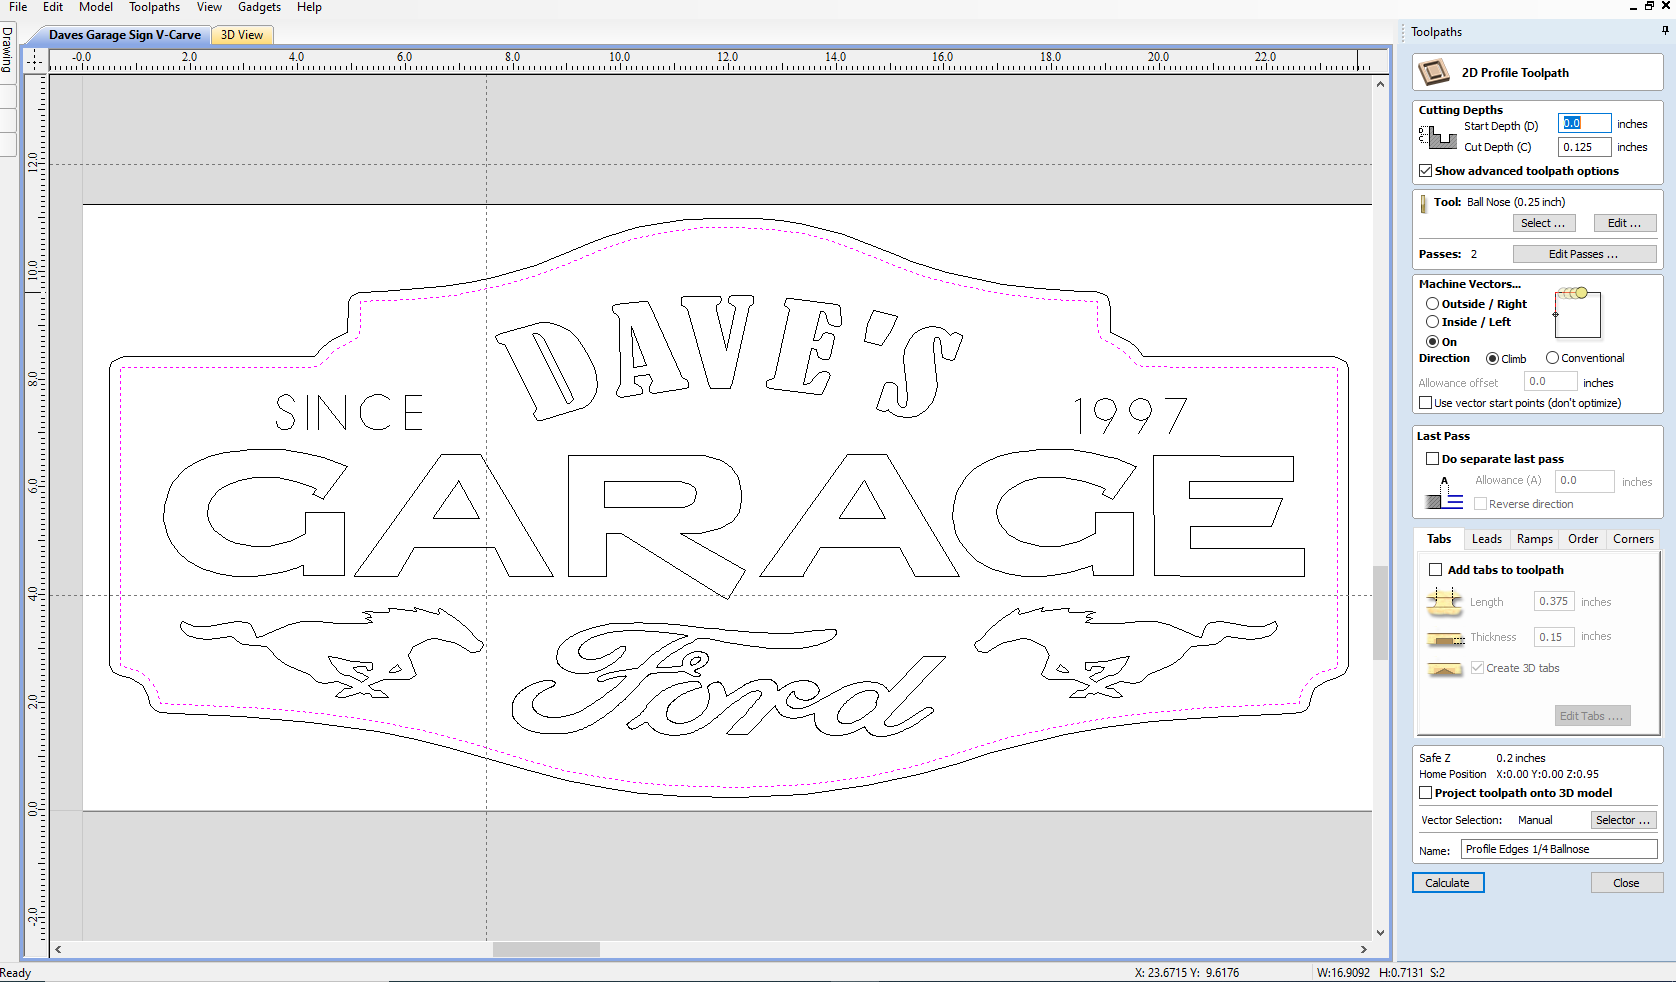Switch to Daves Garage Sign V-Carve tab
The image size is (1676, 982).
(125, 35)
